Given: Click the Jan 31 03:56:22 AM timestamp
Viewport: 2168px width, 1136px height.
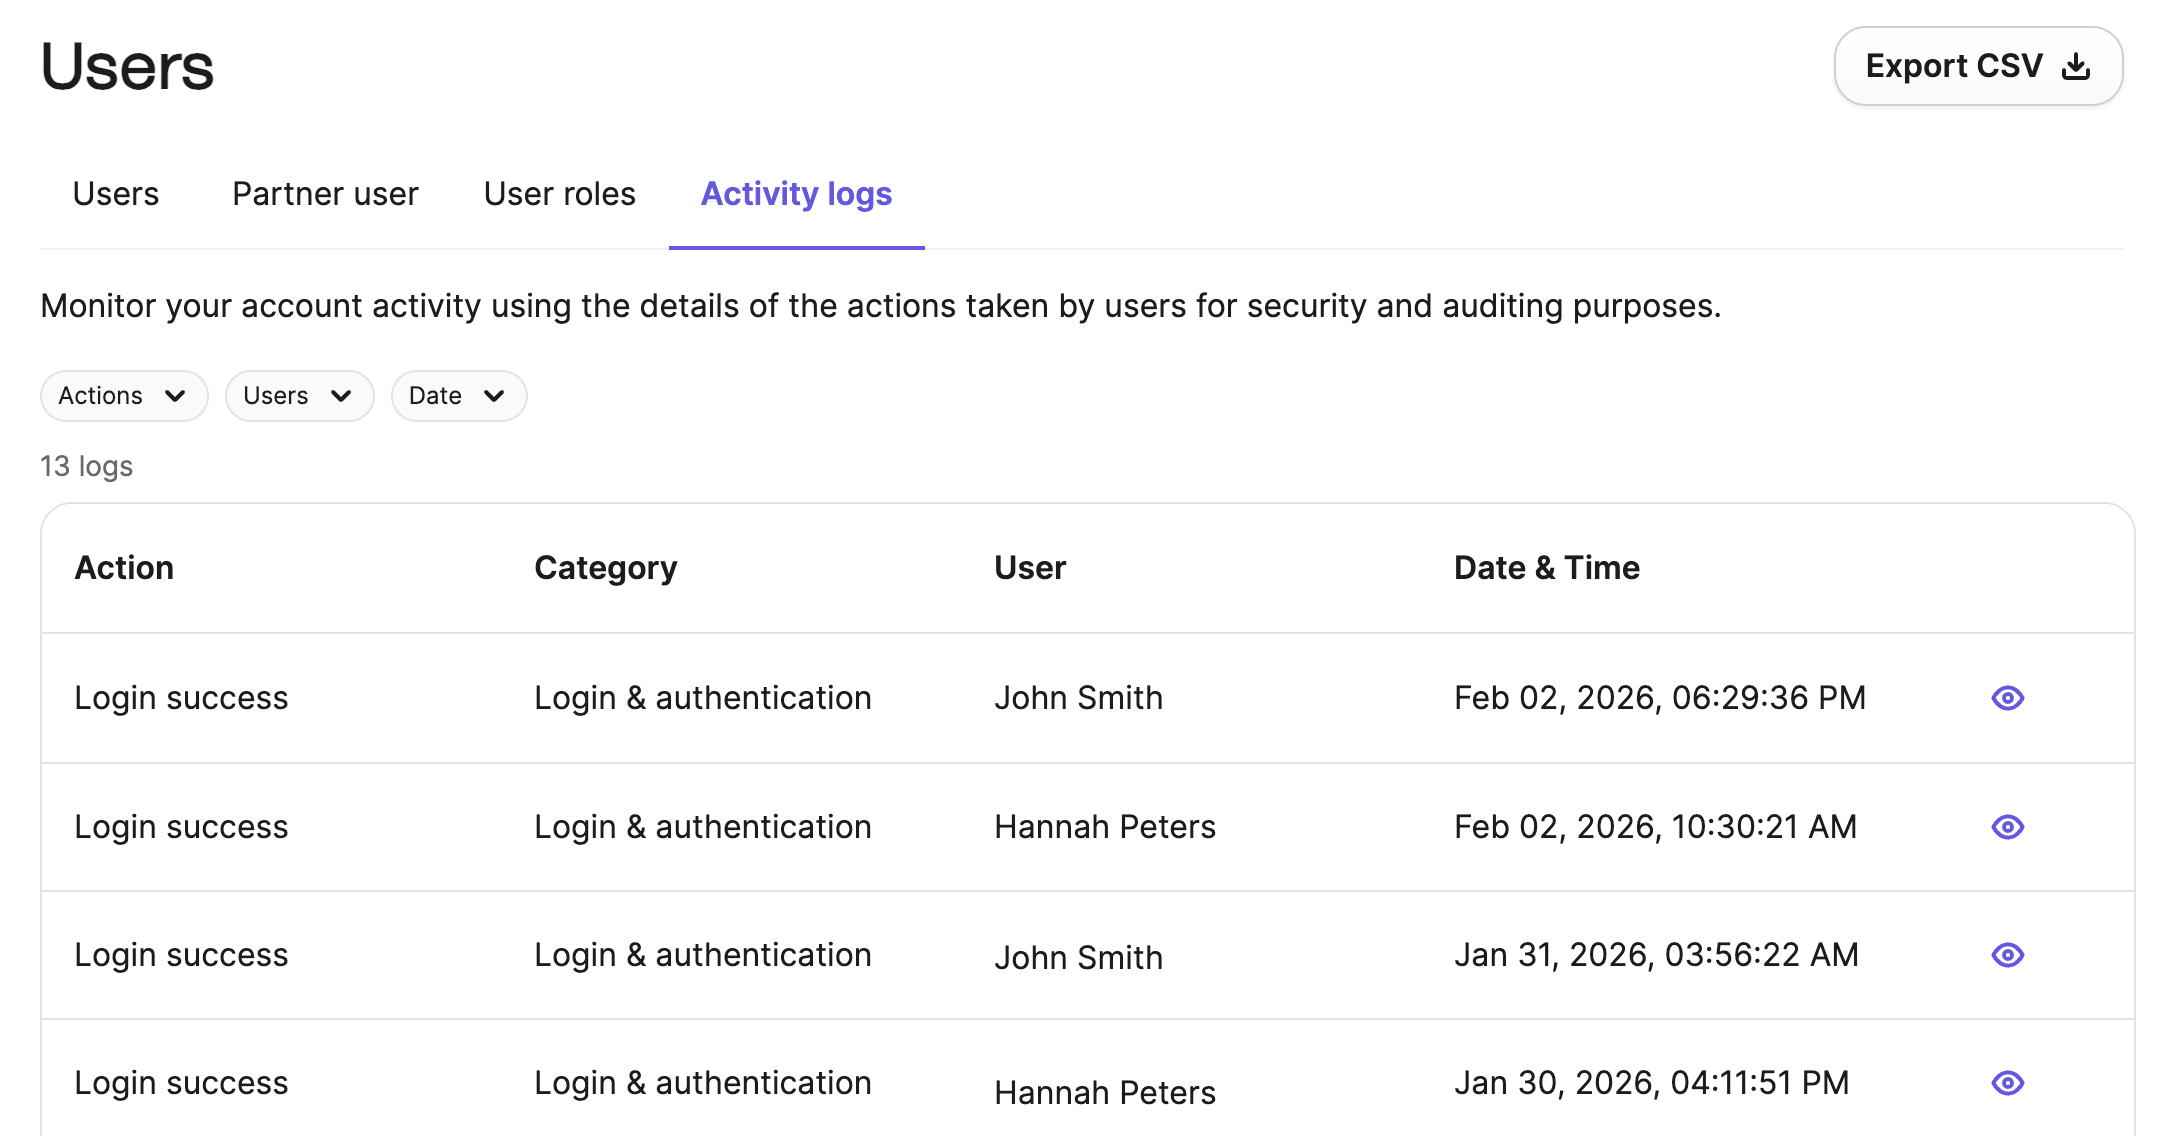Looking at the screenshot, I should 1655,955.
